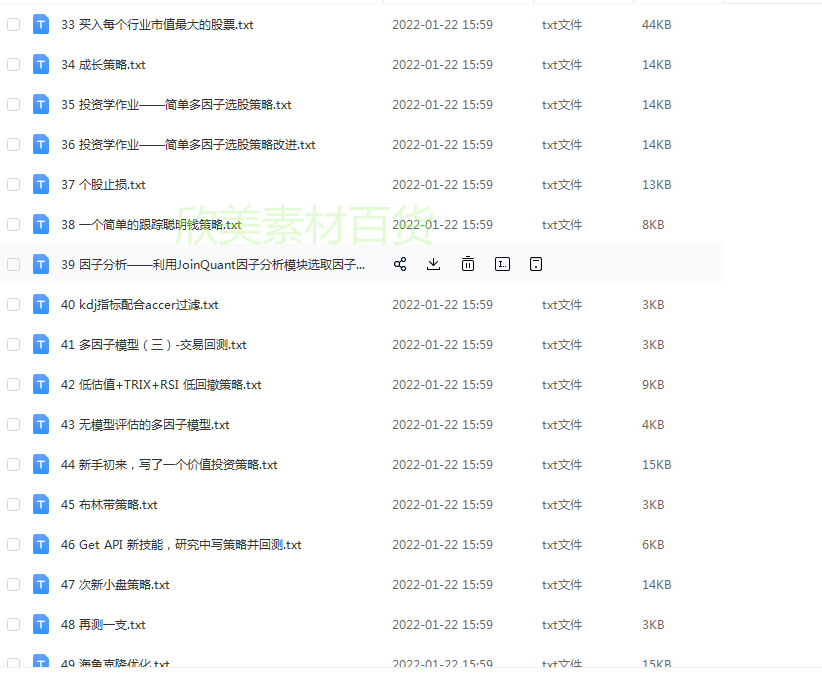The image size is (822, 686).
Task: Click the 13KB size of file 37
Action: [x=656, y=184]
